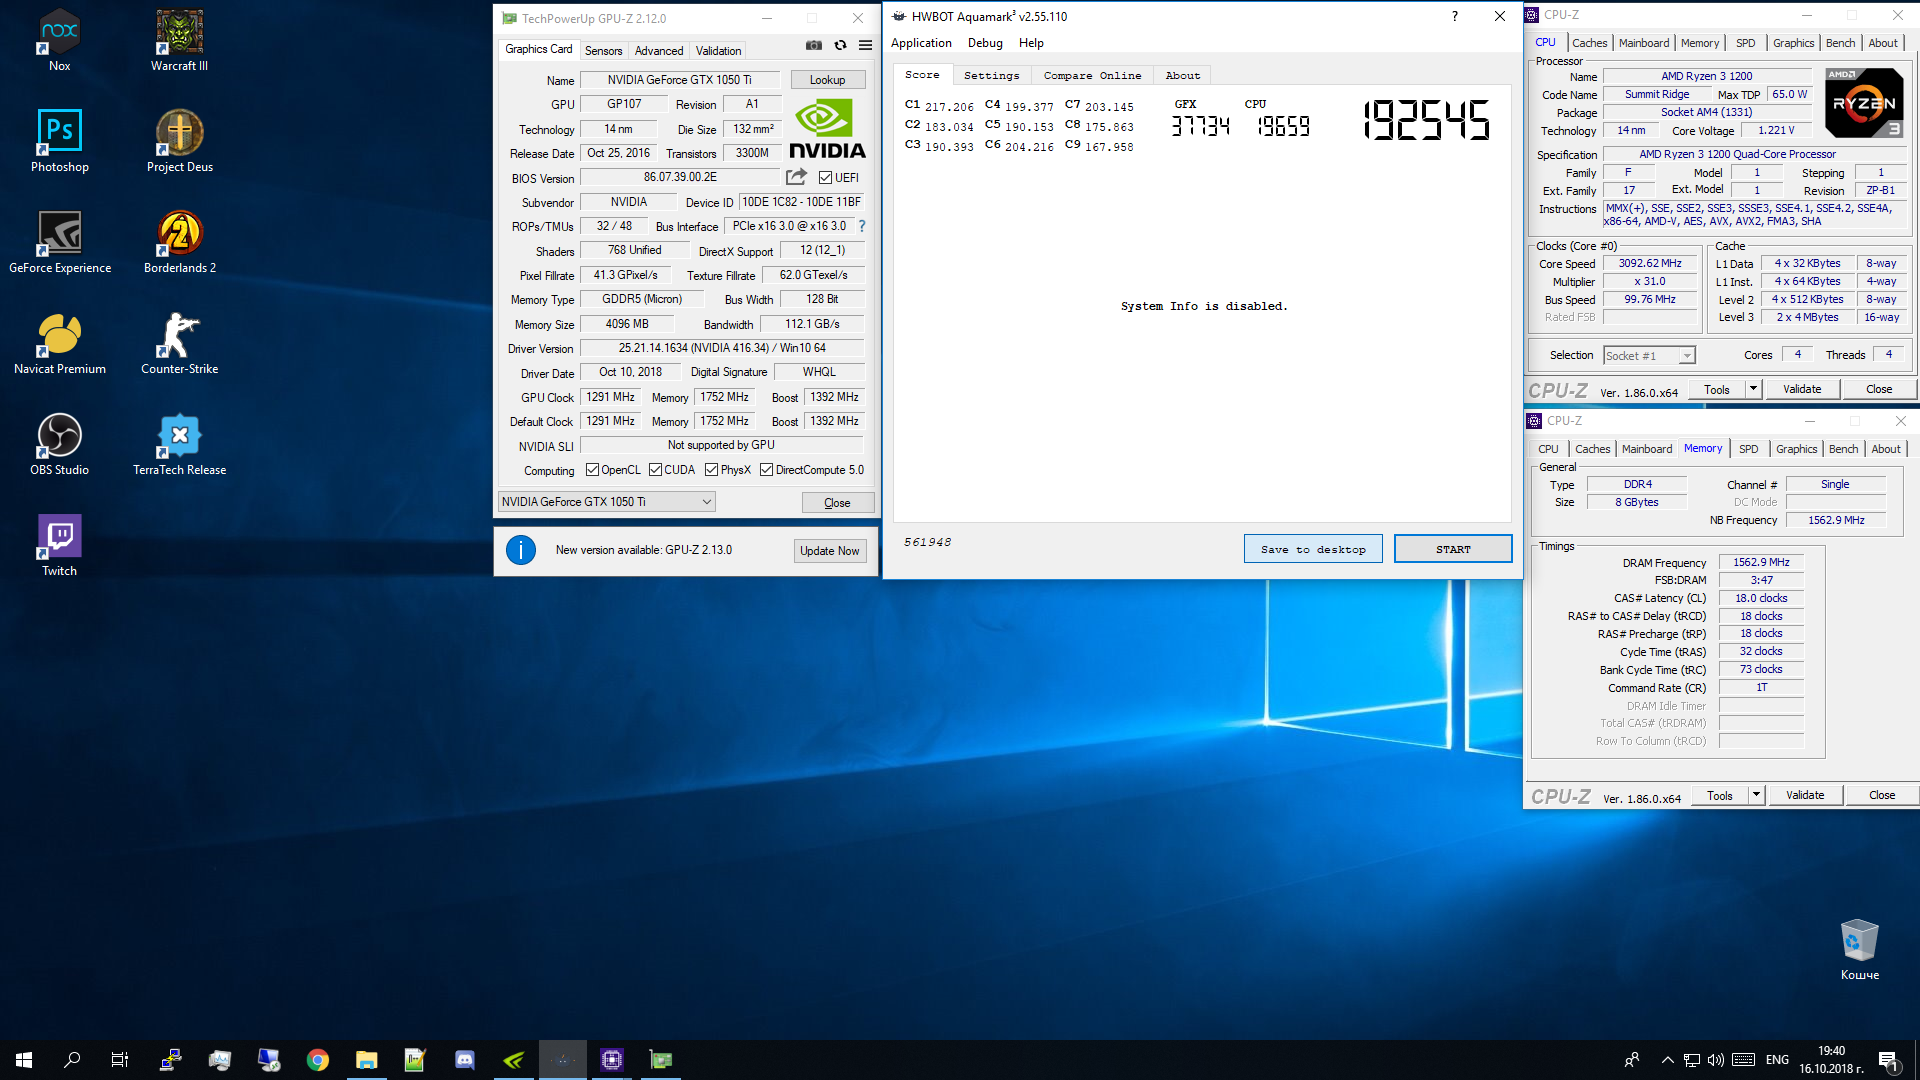Screen dimensions: 1920x1080
Task: Switch to SPD tab in lower CPU-Z
Action: 1748,449
